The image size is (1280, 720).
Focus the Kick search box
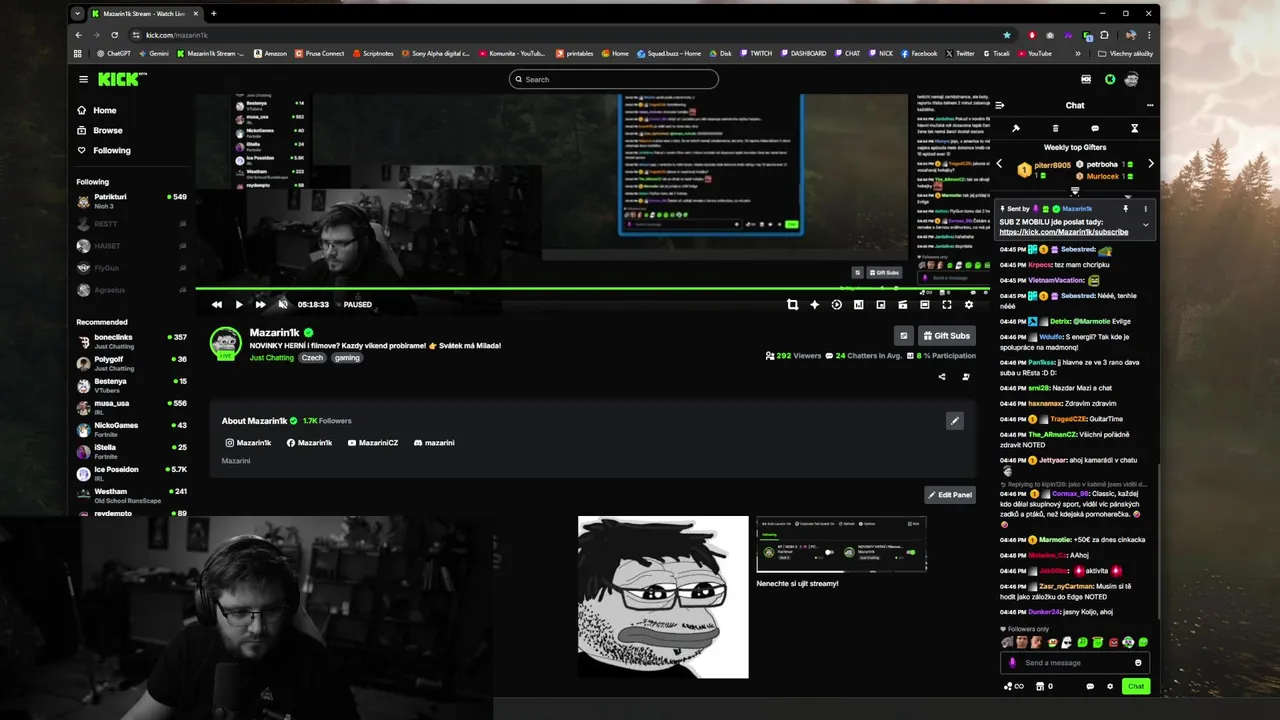coord(614,79)
